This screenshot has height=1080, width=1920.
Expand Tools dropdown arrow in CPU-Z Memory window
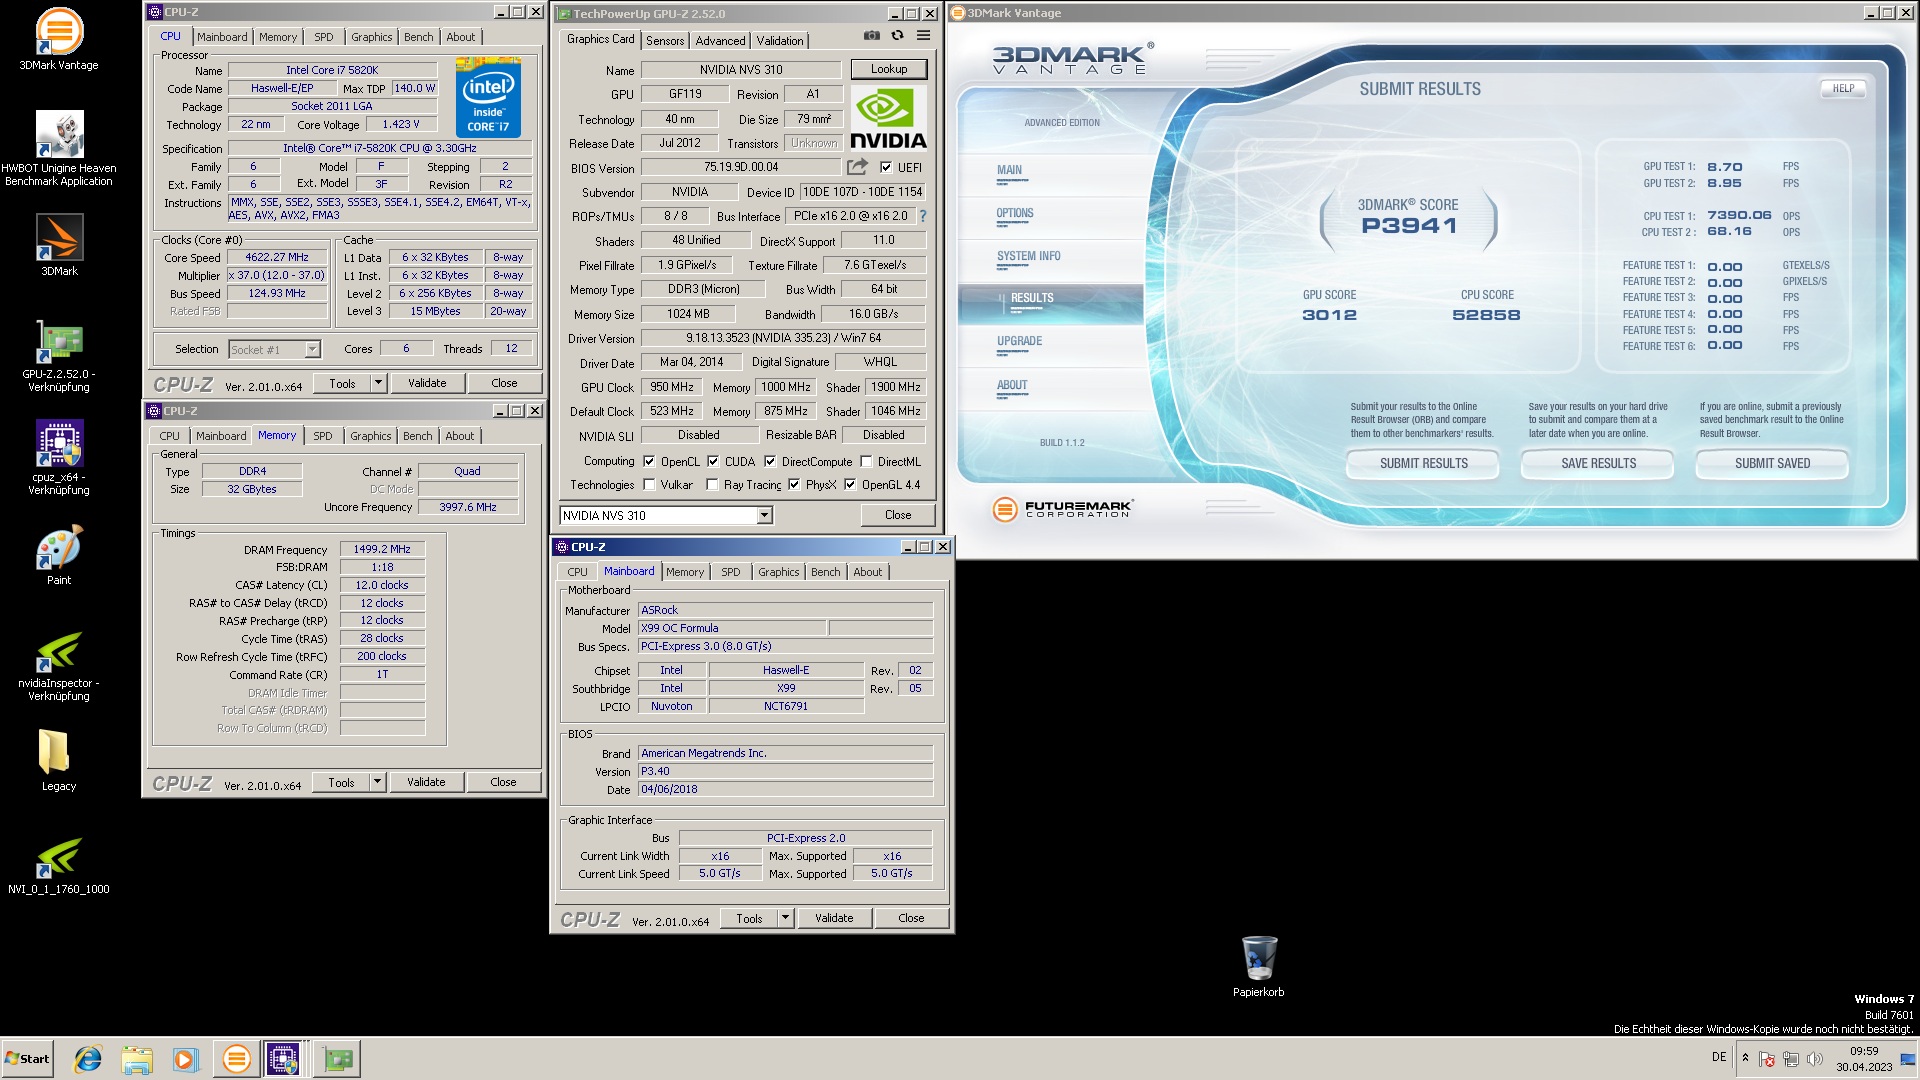[x=377, y=782]
